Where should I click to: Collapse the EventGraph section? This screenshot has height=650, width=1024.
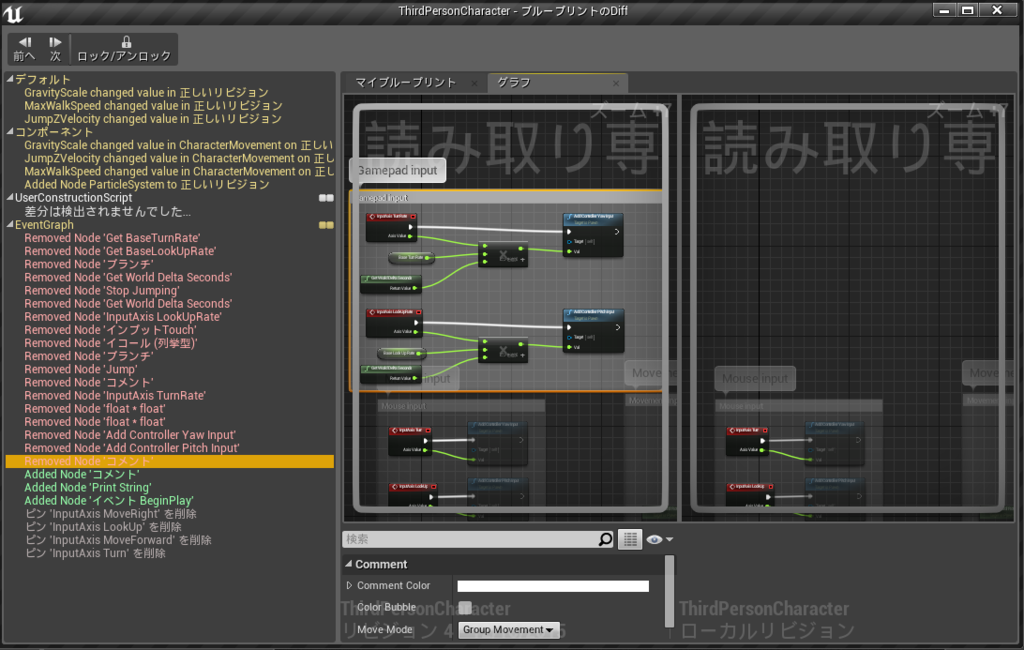(10, 224)
